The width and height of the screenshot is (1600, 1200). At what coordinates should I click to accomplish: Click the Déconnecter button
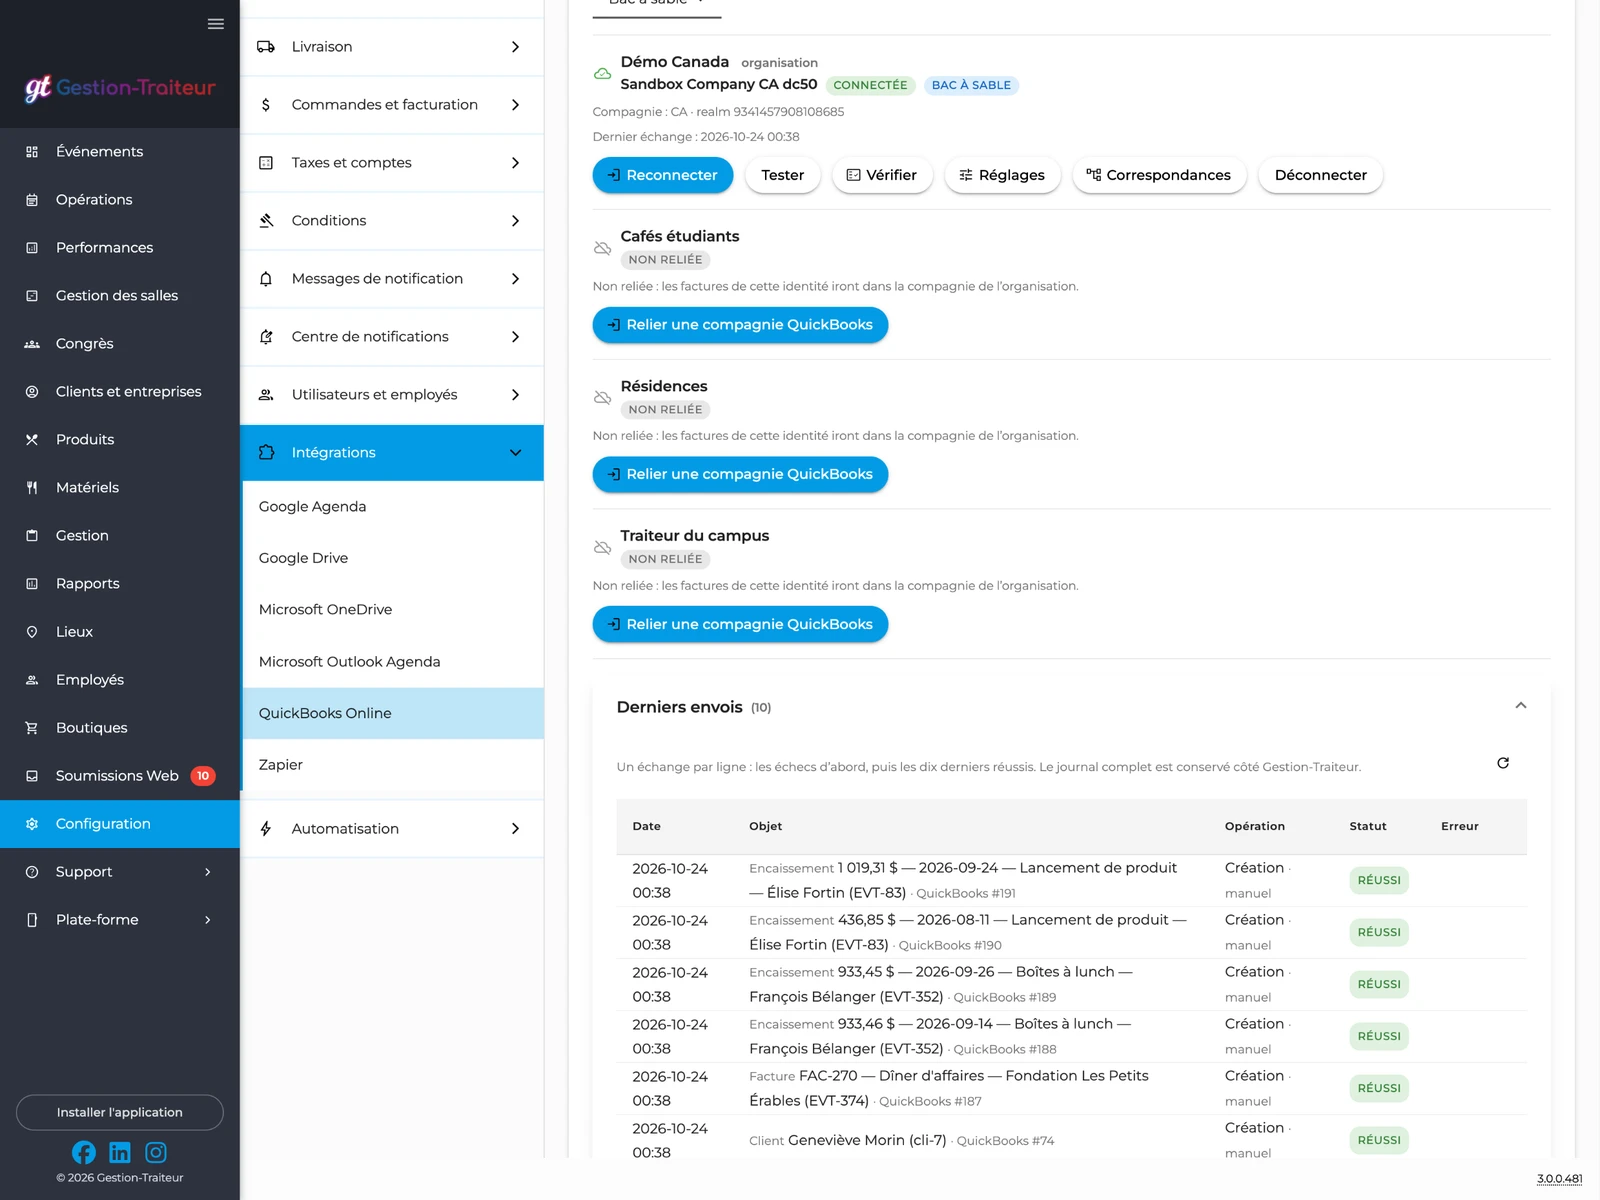point(1320,175)
